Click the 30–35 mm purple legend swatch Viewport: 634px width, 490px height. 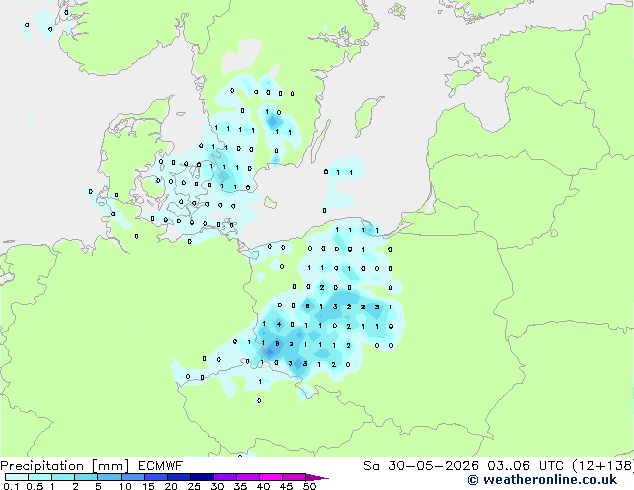coord(224,477)
